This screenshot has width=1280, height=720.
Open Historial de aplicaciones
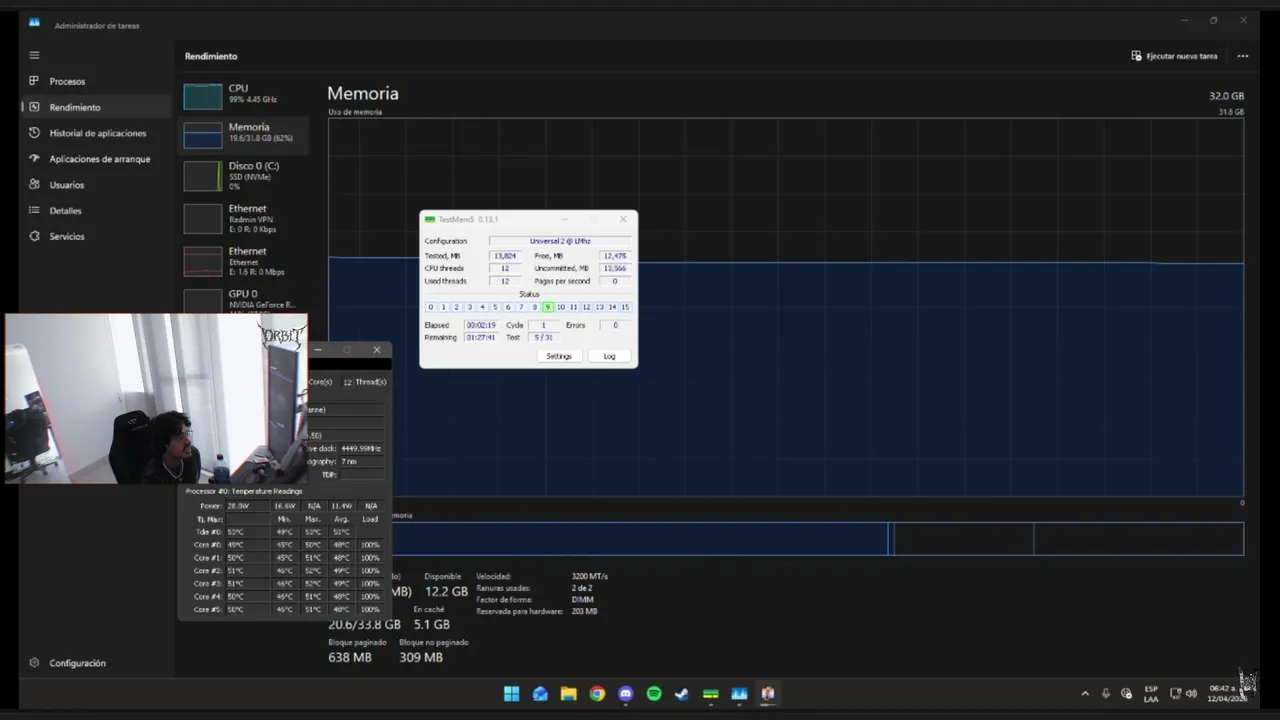click(97, 133)
